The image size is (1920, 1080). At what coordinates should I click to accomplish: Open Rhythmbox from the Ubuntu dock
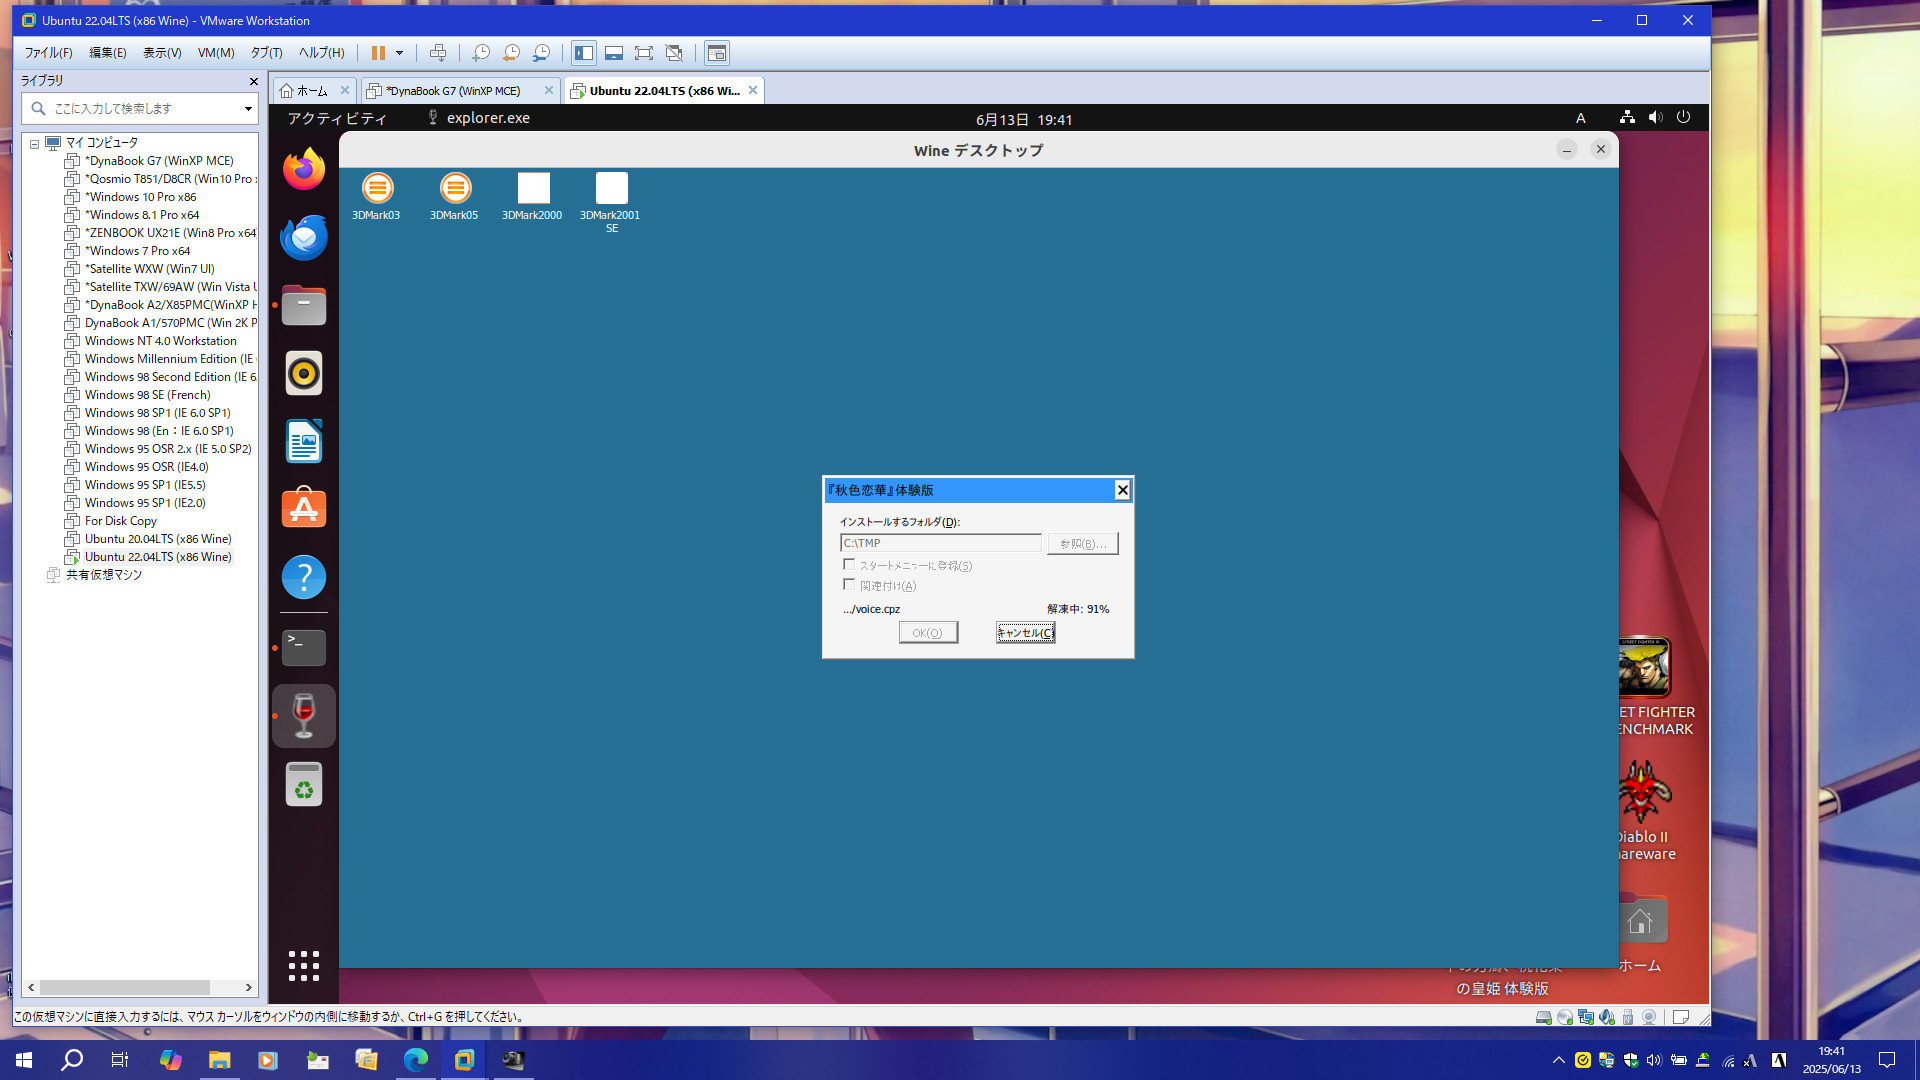[x=304, y=373]
